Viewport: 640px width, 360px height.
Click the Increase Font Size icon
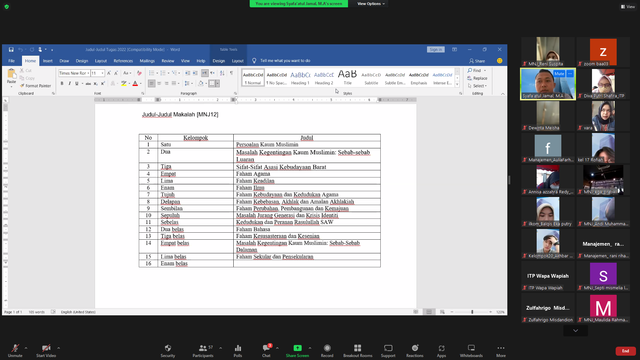click(x=109, y=73)
